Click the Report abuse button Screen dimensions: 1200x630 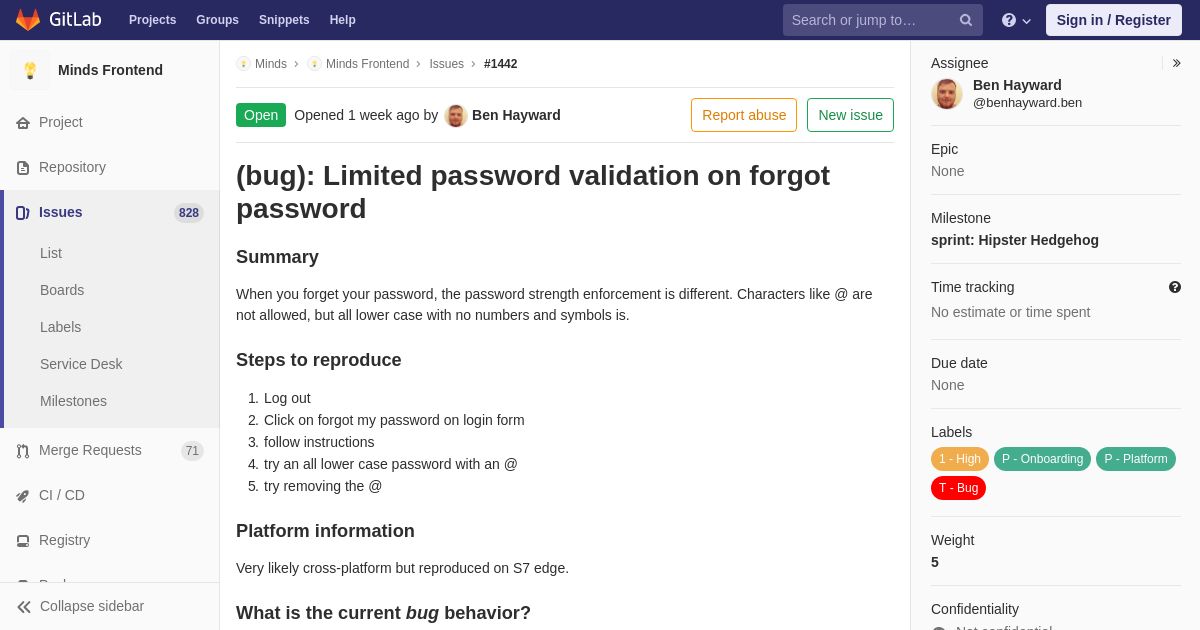[x=744, y=115]
